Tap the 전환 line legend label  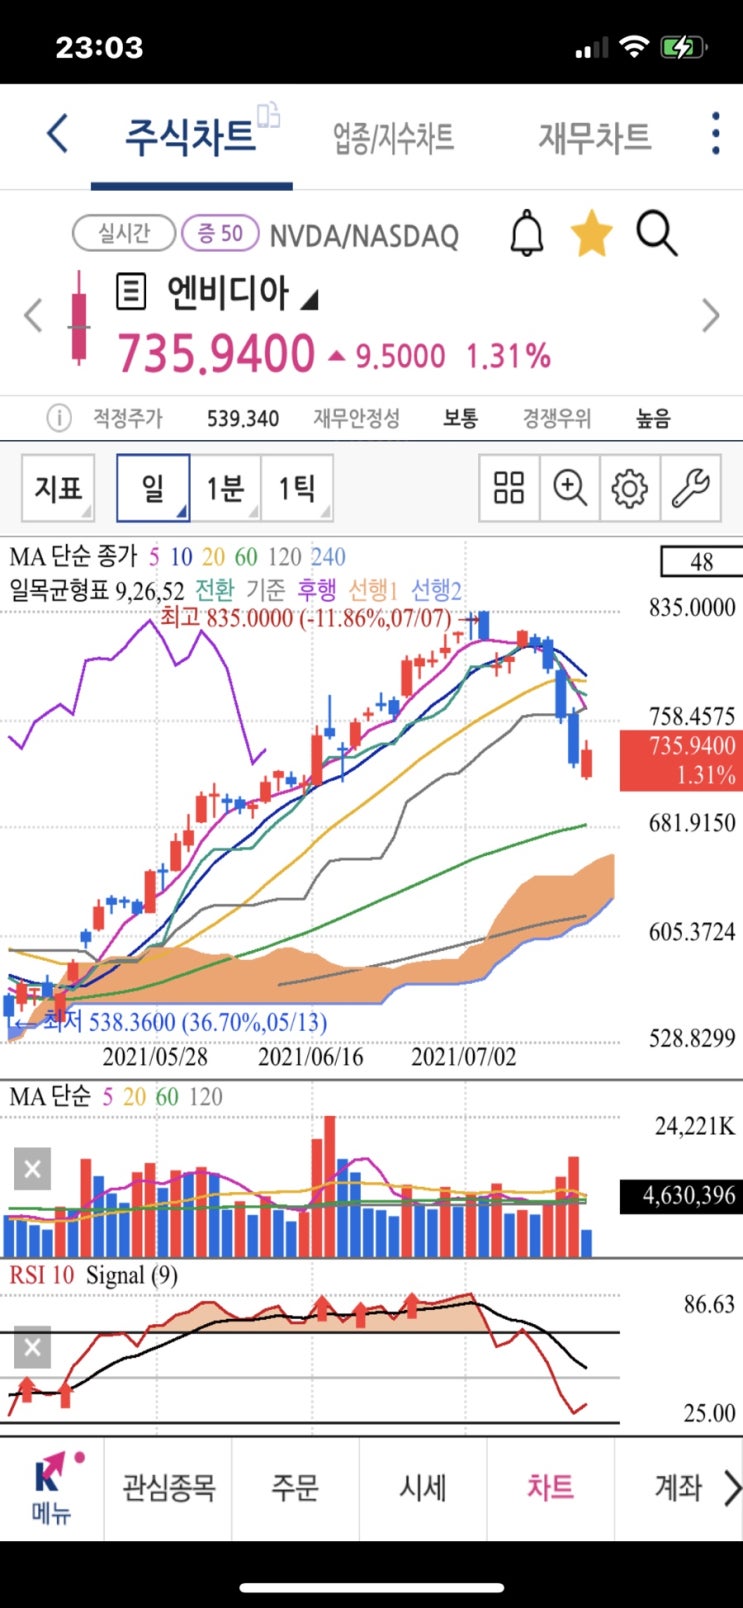[214, 589]
